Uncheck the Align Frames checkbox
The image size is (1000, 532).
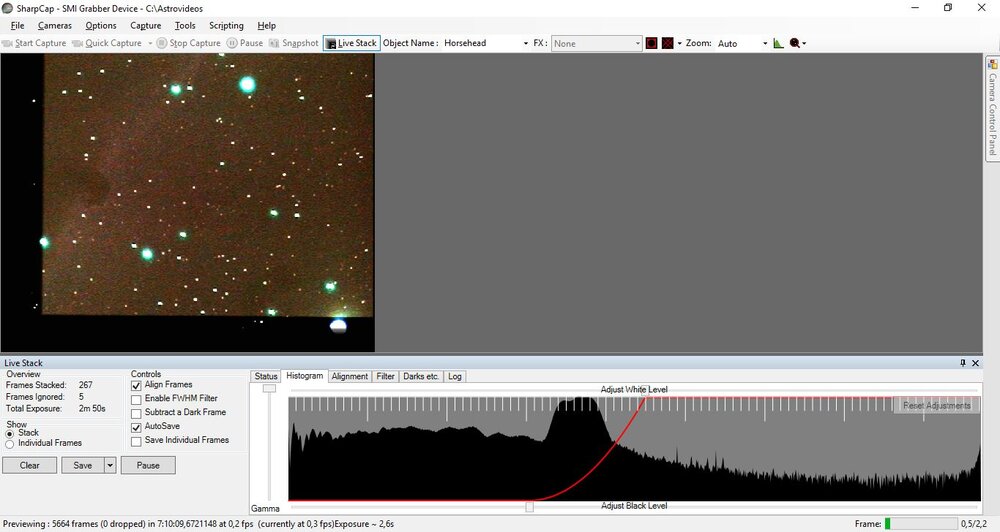coord(136,385)
